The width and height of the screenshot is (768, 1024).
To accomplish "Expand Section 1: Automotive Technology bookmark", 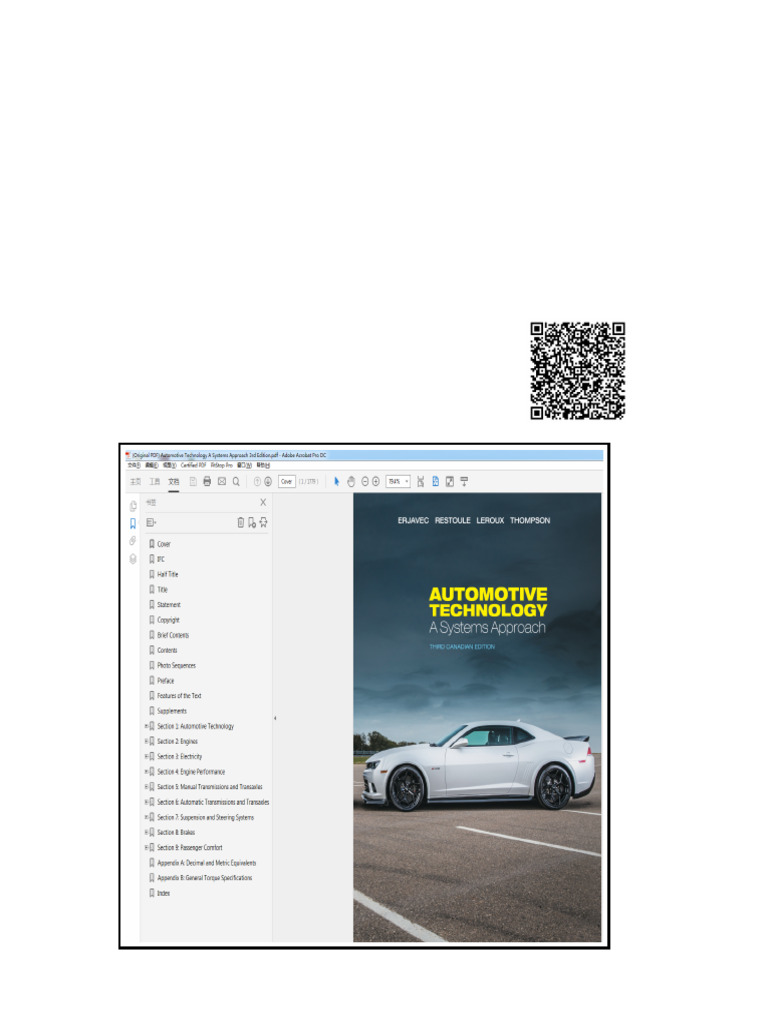I will [146, 726].
